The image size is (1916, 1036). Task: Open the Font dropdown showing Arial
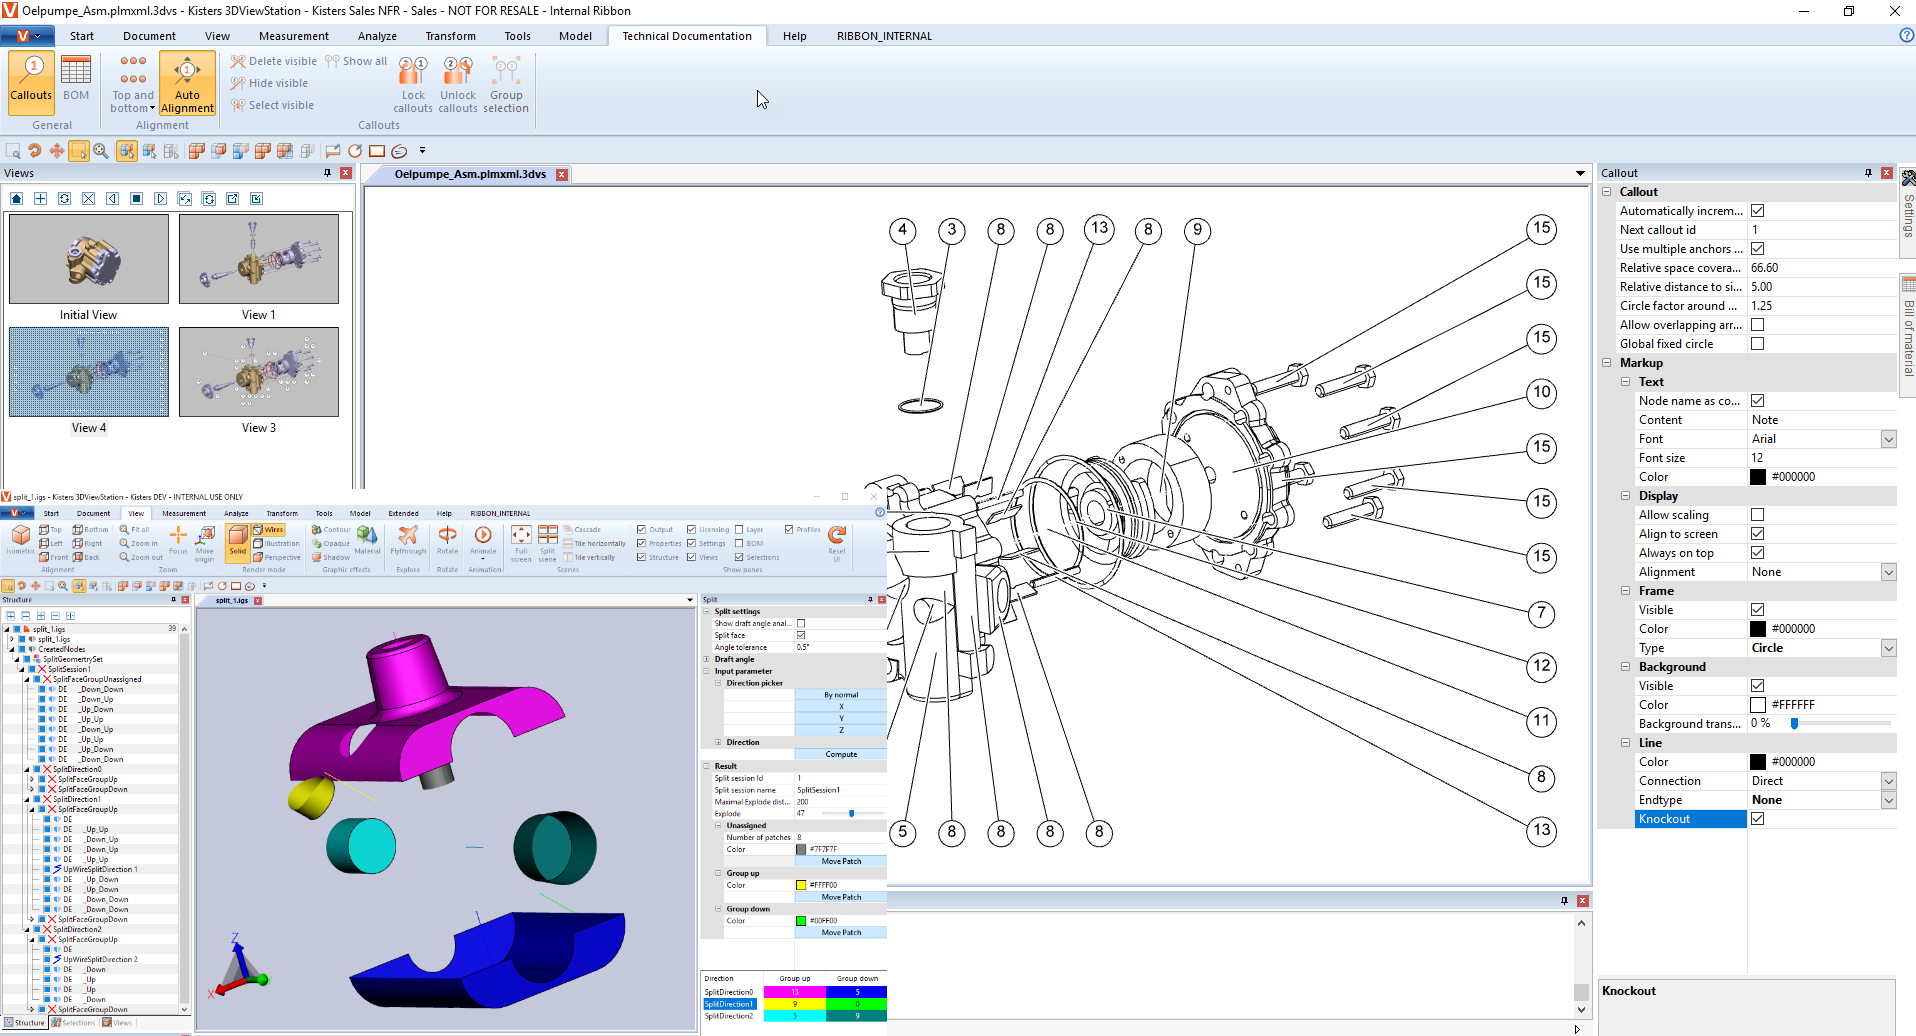click(1888, 439)
